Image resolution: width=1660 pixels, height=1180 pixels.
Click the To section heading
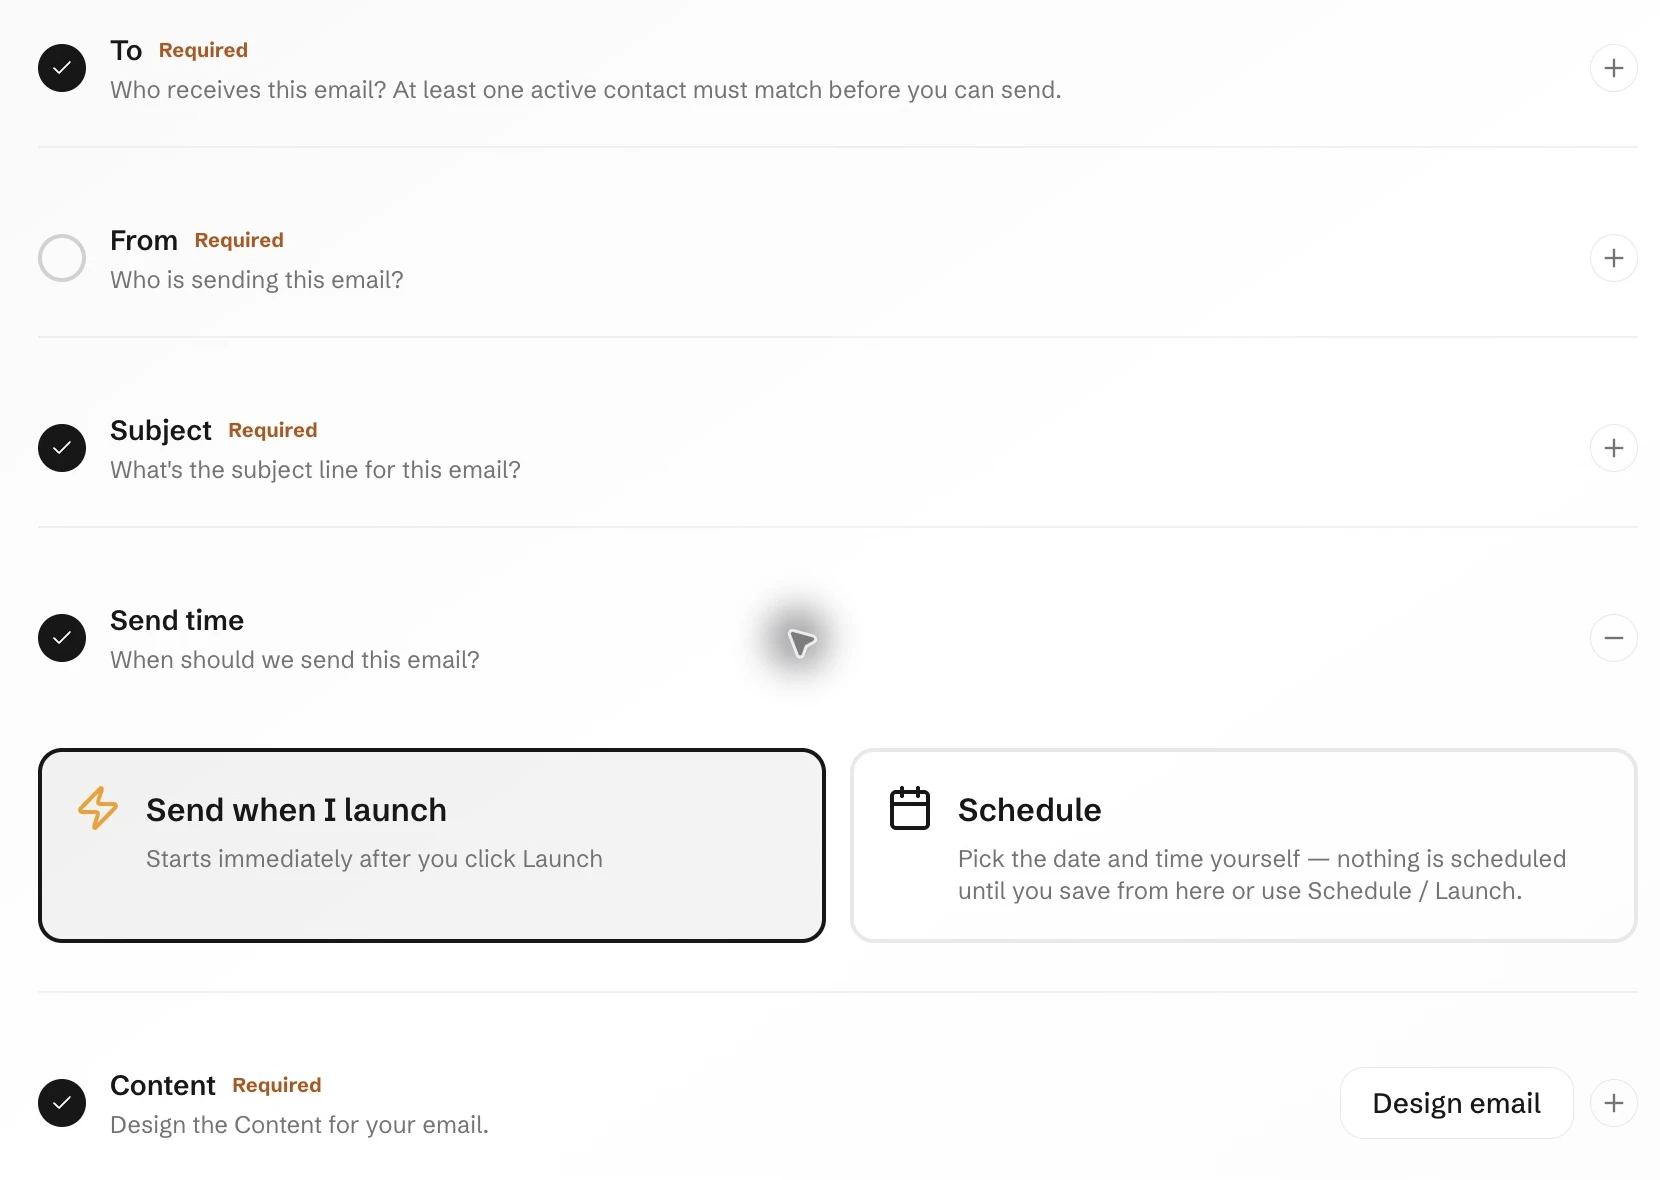(x=126, y=50)
